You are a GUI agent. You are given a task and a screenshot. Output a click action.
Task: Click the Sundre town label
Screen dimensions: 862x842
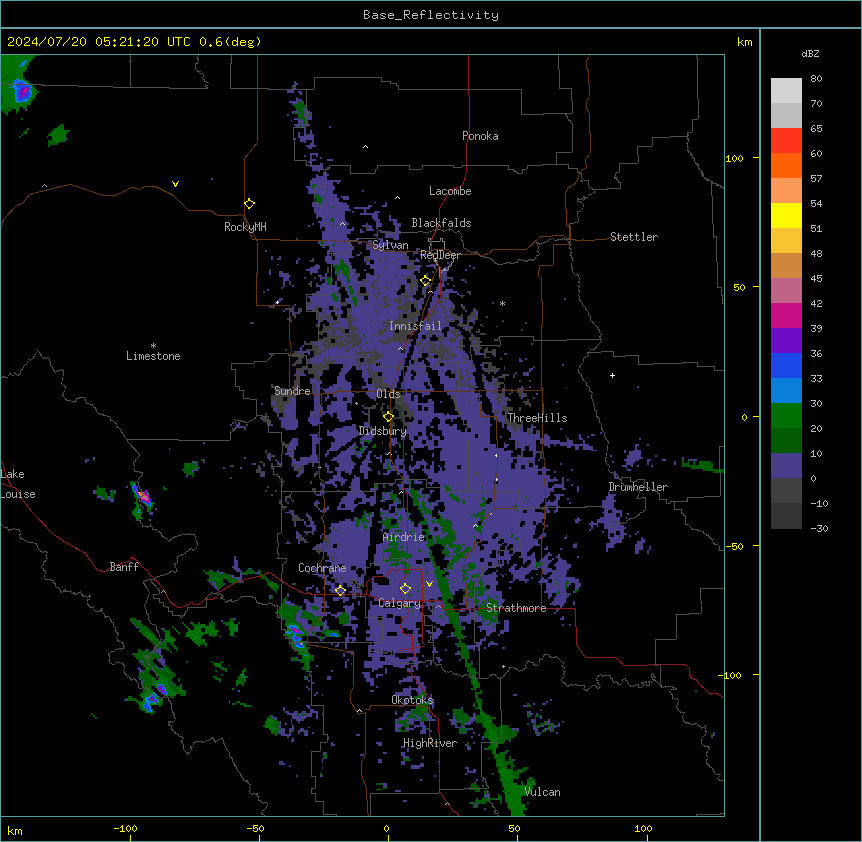pos(292,391)
